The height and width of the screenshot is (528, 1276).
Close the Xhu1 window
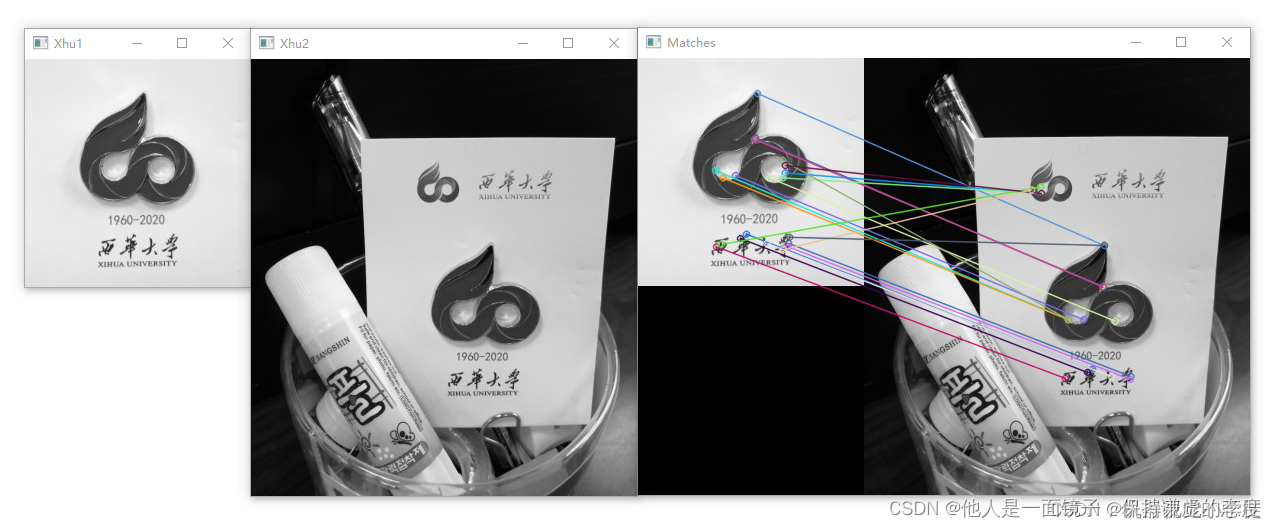(x=228, y=43)
